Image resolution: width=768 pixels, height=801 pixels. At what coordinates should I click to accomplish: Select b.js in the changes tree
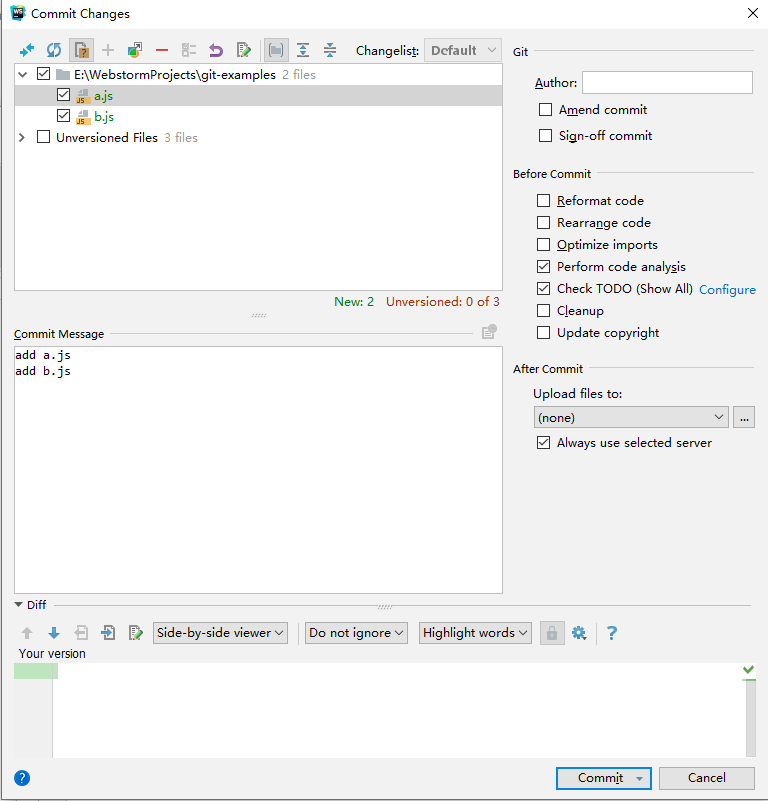click(x=104, y=117)
